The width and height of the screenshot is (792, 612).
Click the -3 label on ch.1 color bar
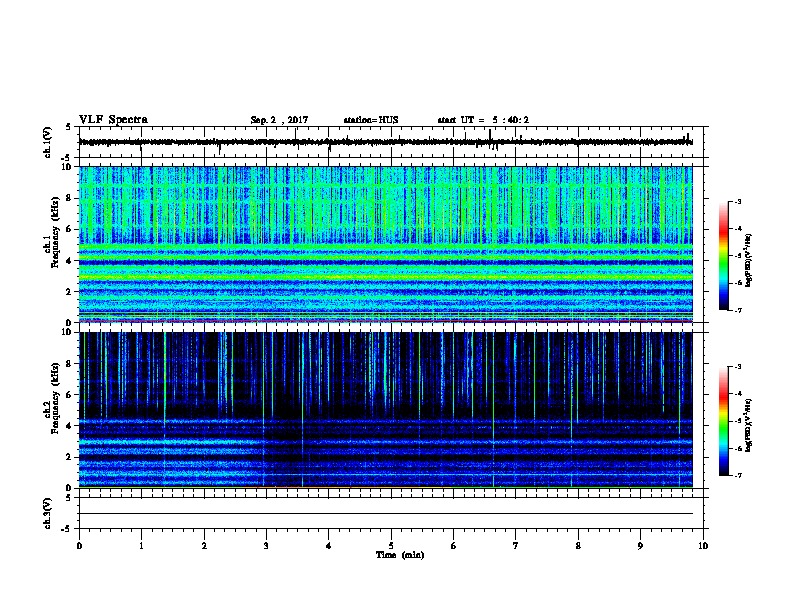coord(738,201)
